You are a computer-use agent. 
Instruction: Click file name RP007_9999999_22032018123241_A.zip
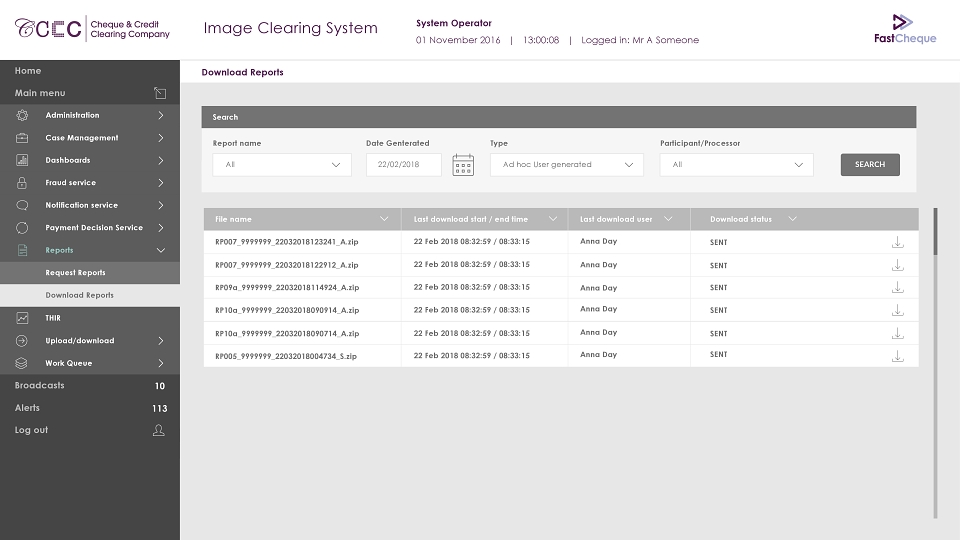tap(287, 242)
